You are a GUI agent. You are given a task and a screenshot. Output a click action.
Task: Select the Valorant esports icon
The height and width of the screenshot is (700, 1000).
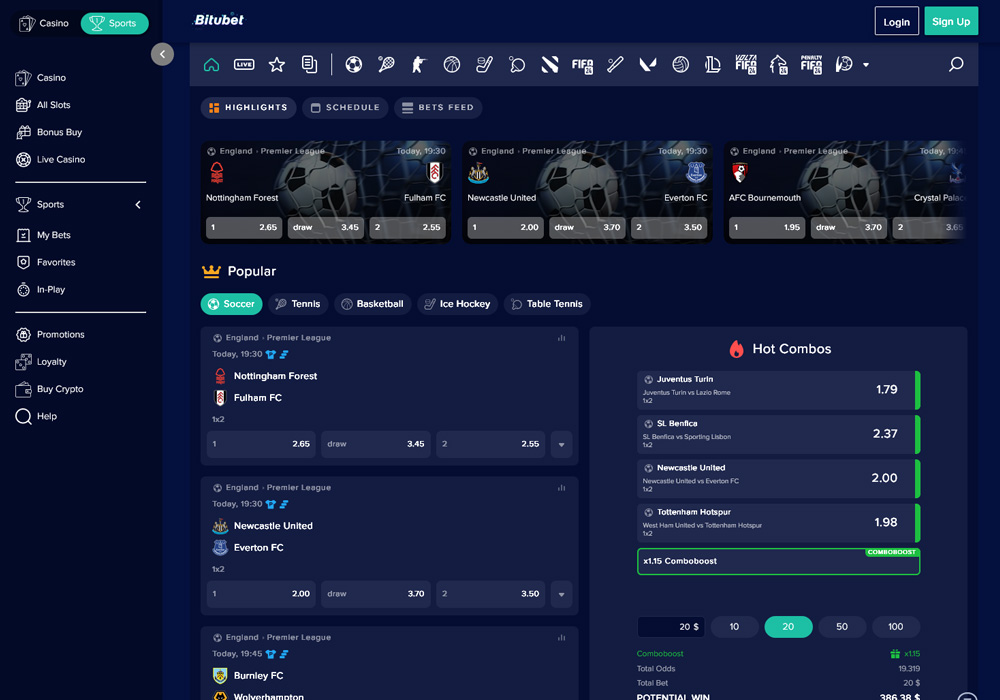click(x=648, y=64)
